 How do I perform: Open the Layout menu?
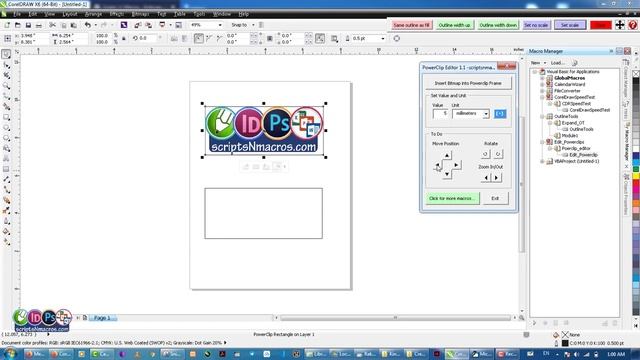[x=70, y=14]
